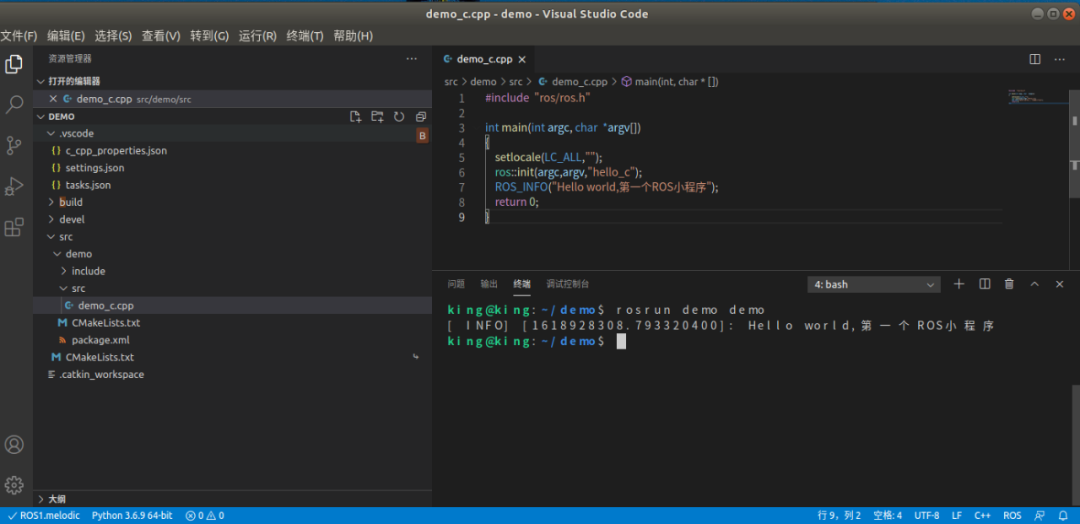1080x524 pixels.
Task: Switch to the 输出 panel tab
Action: coord(489,284)
